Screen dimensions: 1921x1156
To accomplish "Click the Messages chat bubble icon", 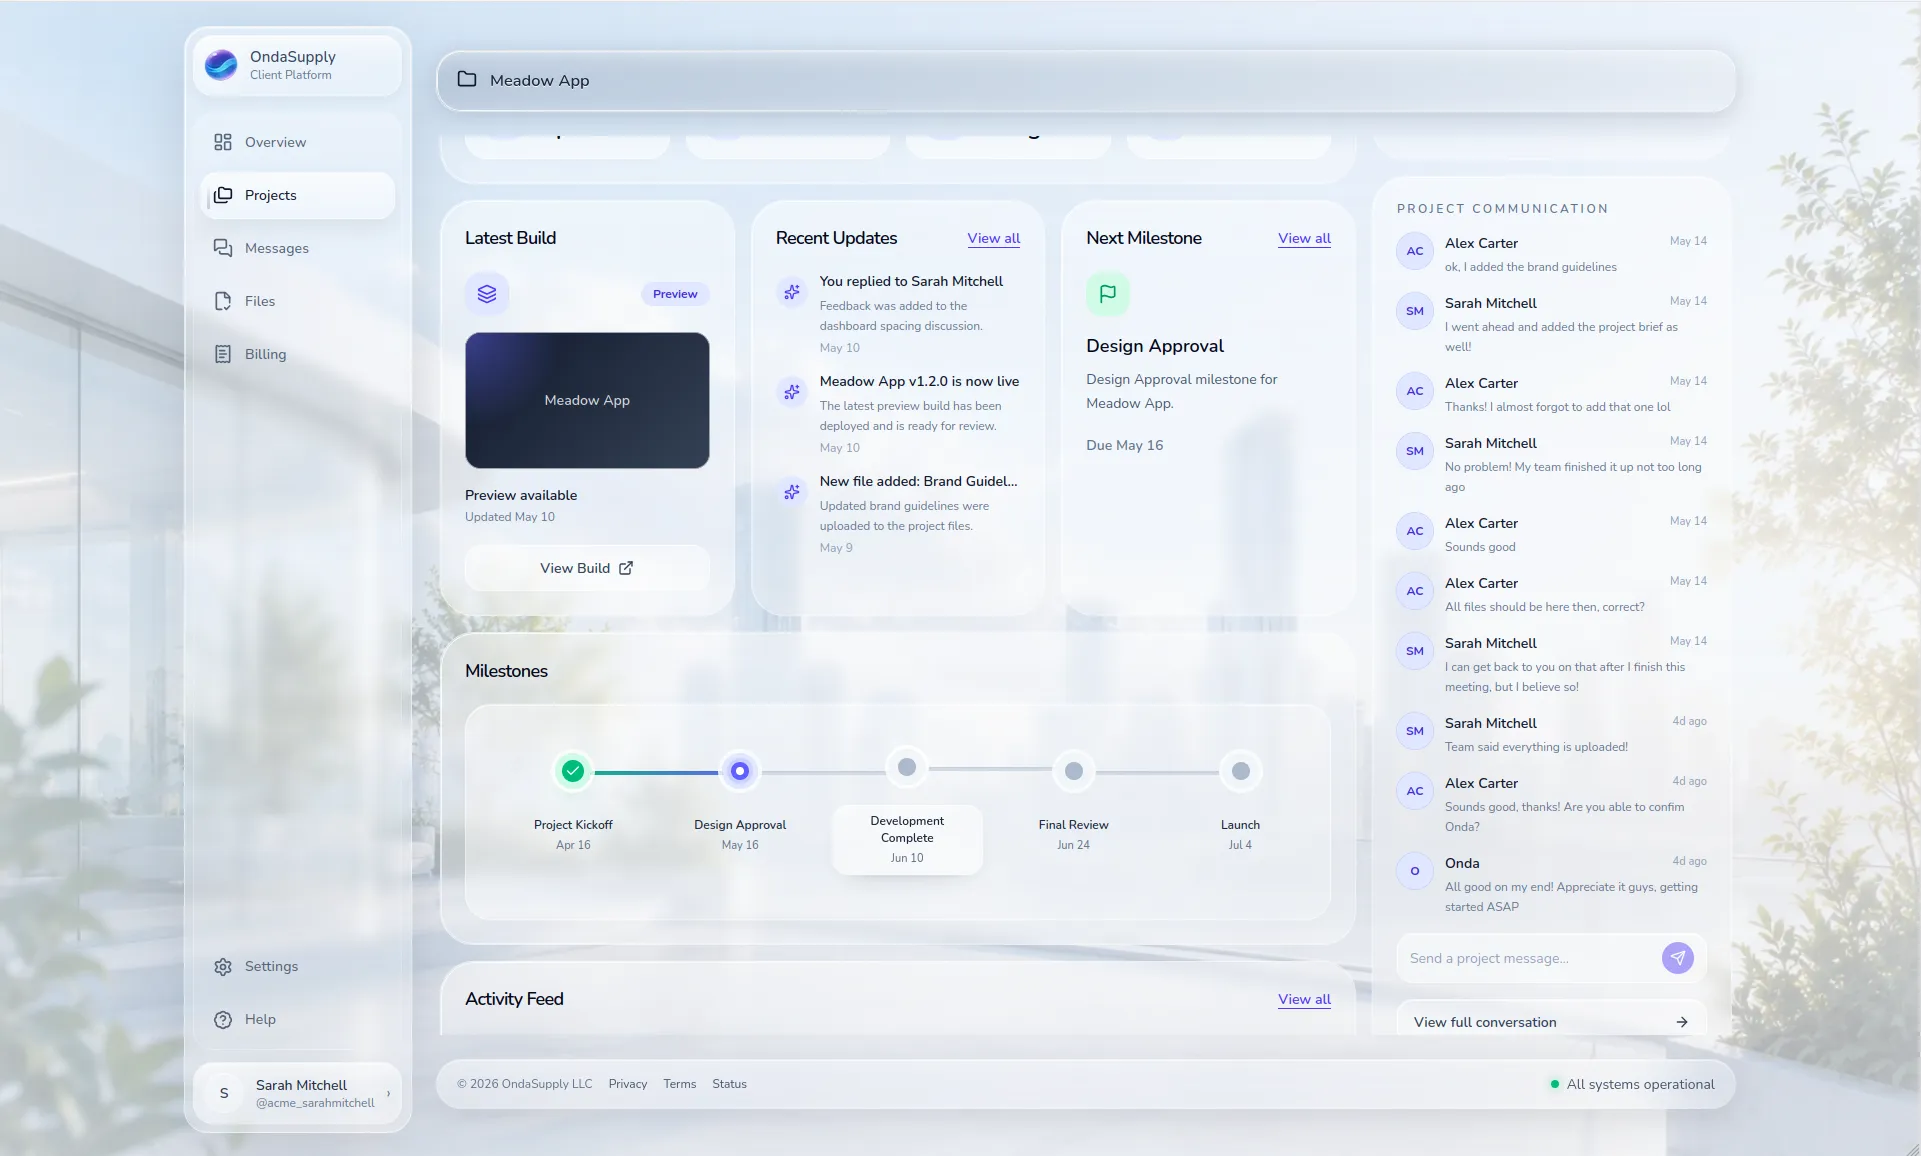I will pyautogui.click(x=223, y=248).
